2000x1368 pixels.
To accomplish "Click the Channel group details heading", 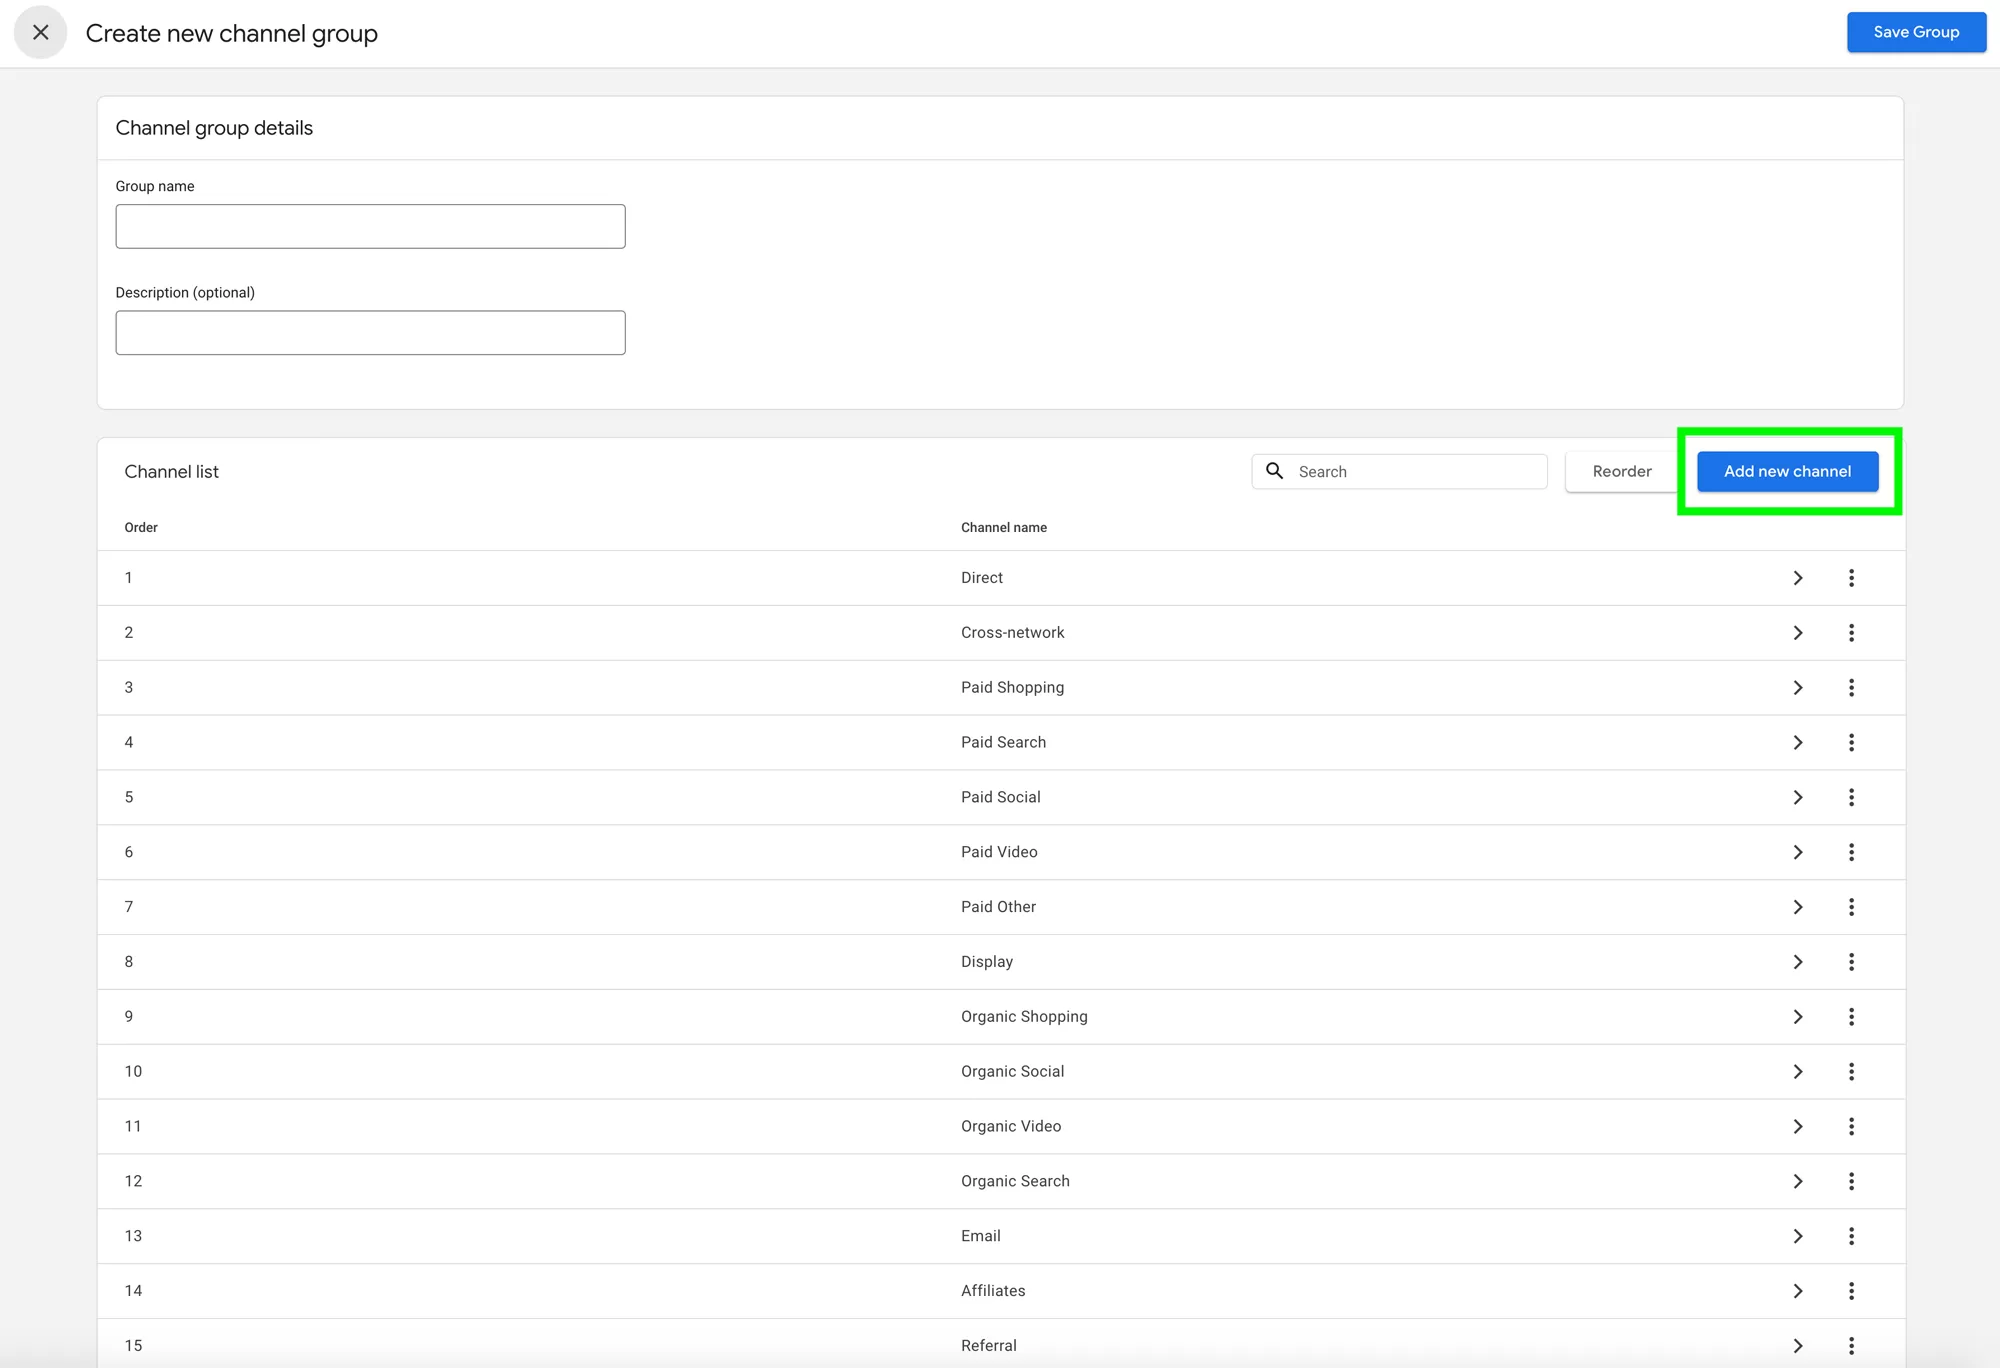I will point(214,128).
